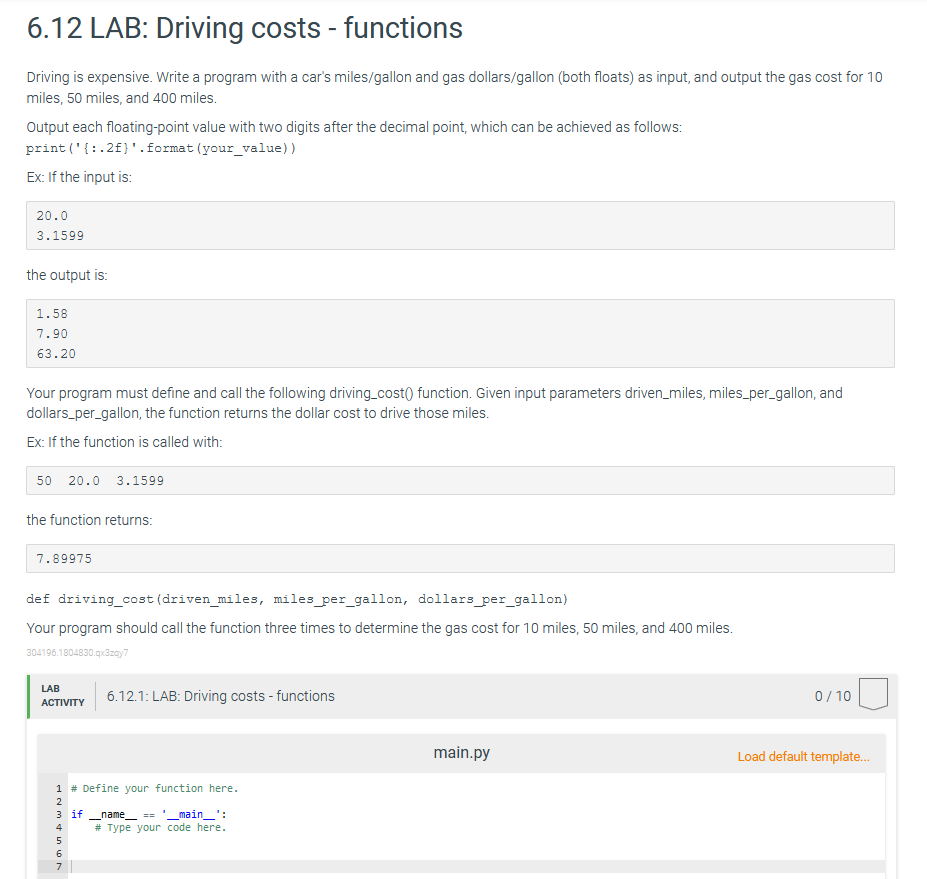The image size is (927, 879).
Task: Select line number 1 in the editor gutter
Action: (60, 788)
